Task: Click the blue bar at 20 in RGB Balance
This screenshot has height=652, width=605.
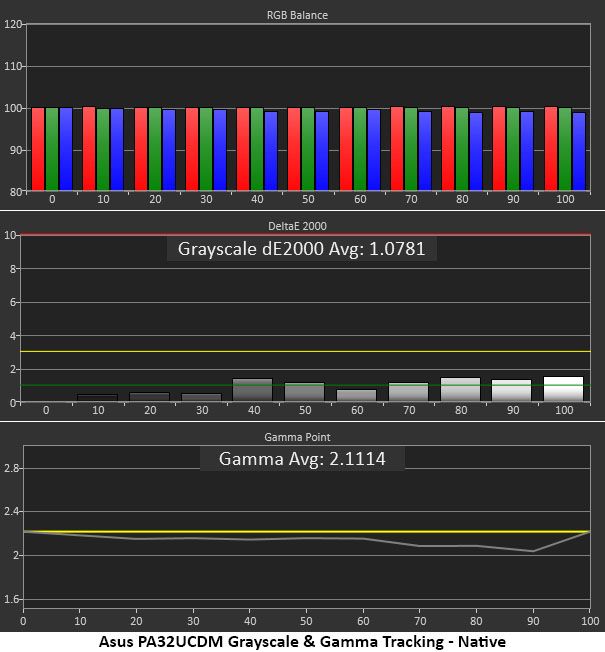Action: 169,150
